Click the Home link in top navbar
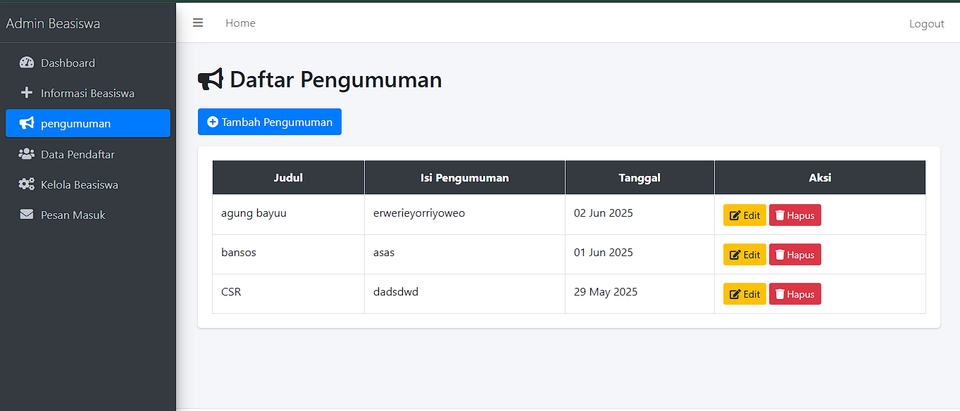Viewport: 960px width, 411px height. [x=240, y=23]
